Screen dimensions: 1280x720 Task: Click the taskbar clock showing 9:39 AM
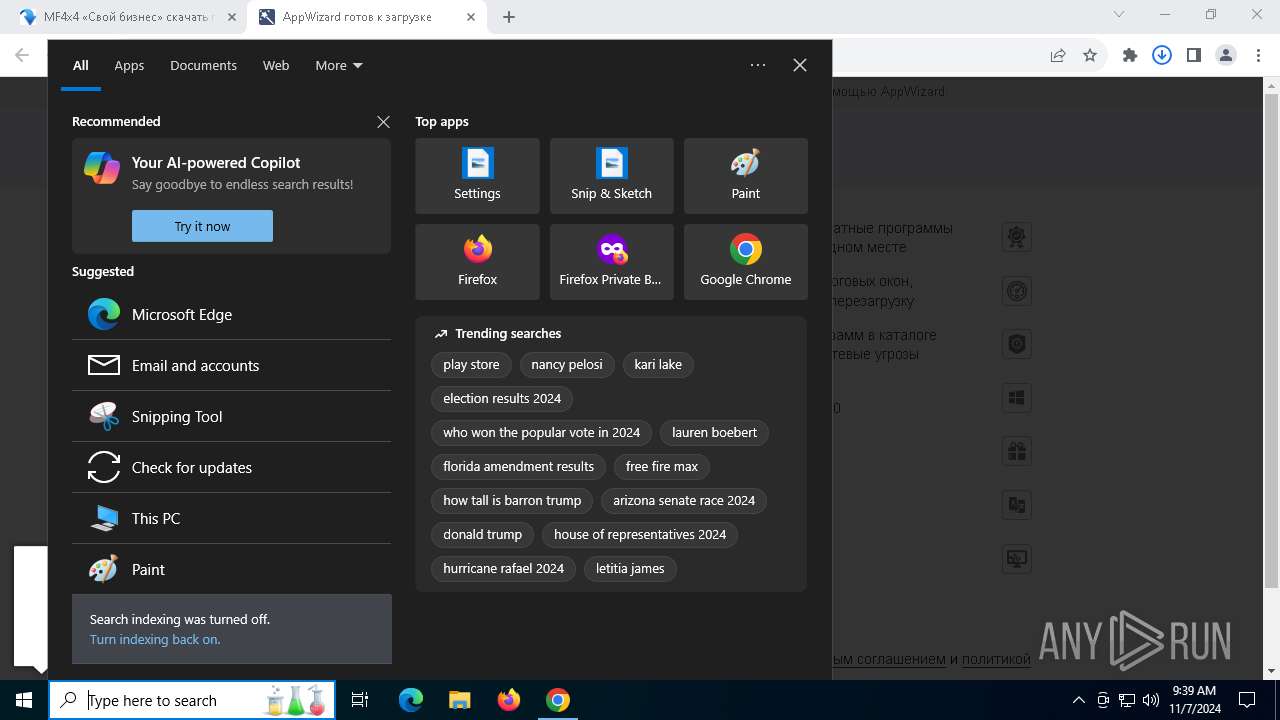(1194, 700)
